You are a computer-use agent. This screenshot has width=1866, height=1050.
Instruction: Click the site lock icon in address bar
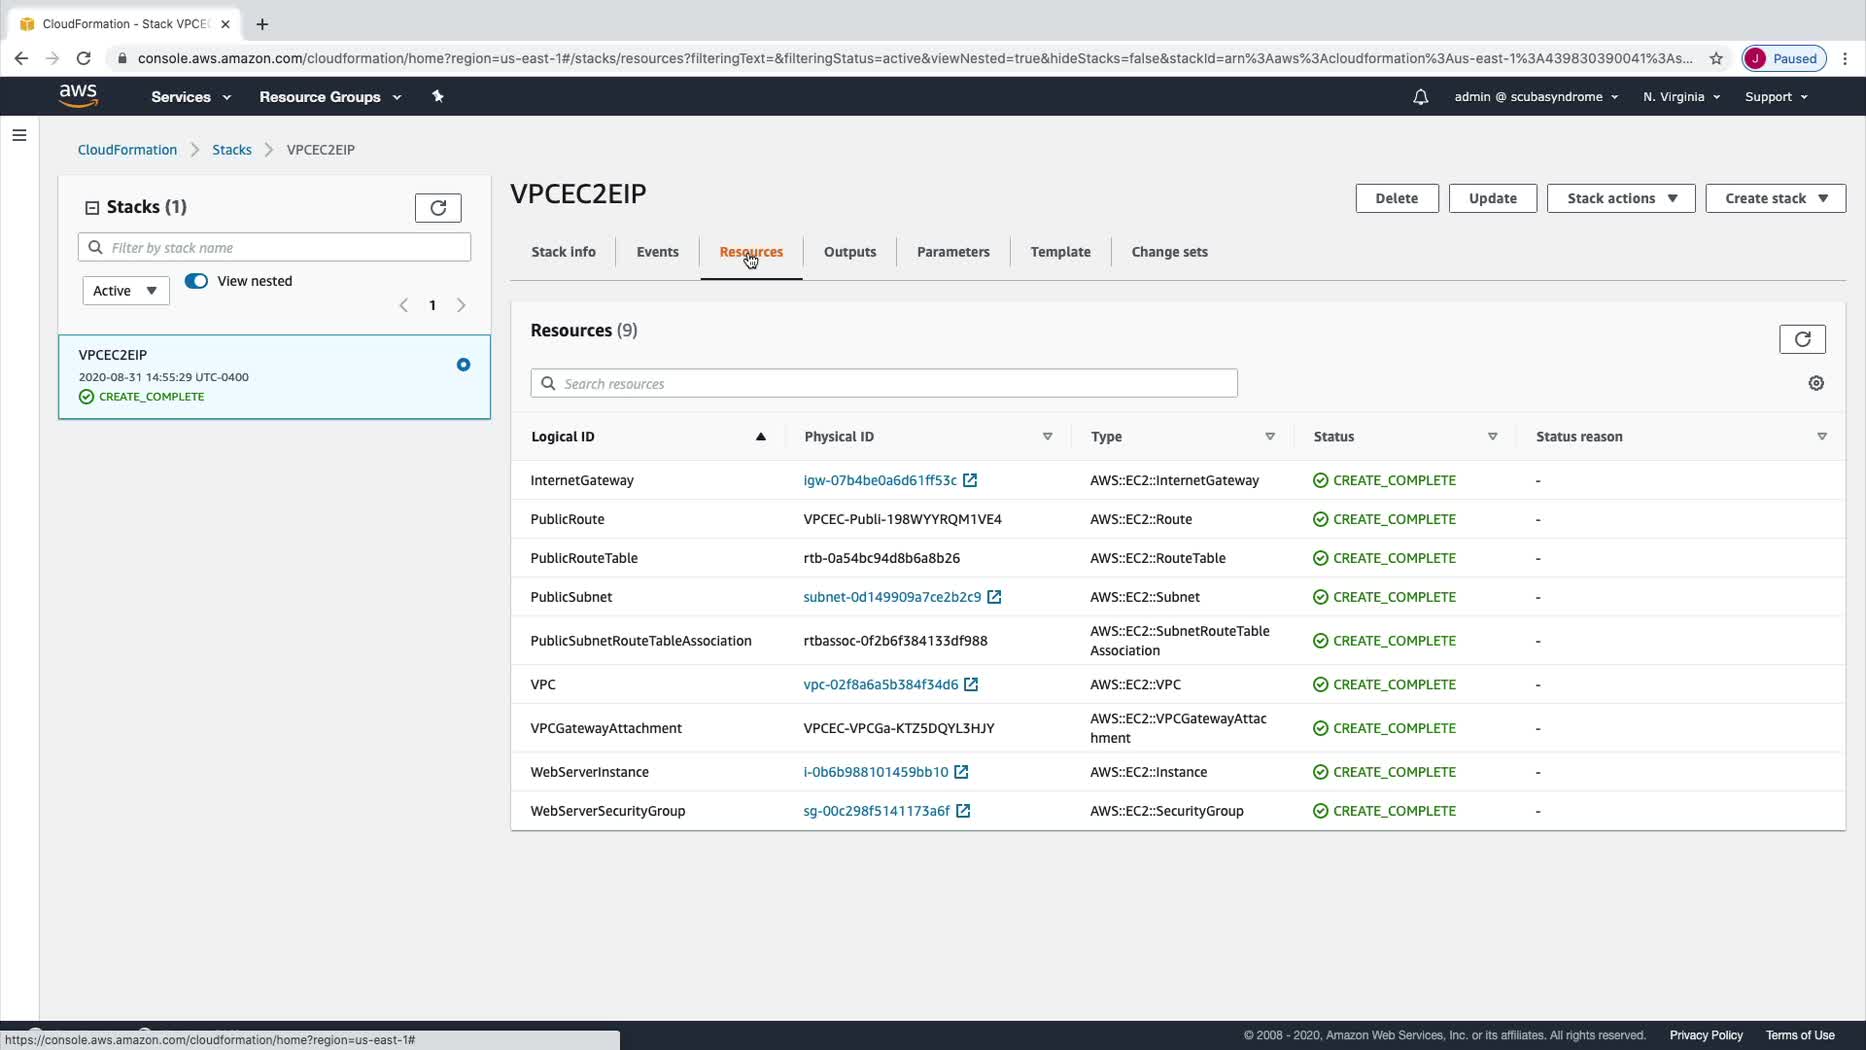pyautogui.click(x=122, y=58)
